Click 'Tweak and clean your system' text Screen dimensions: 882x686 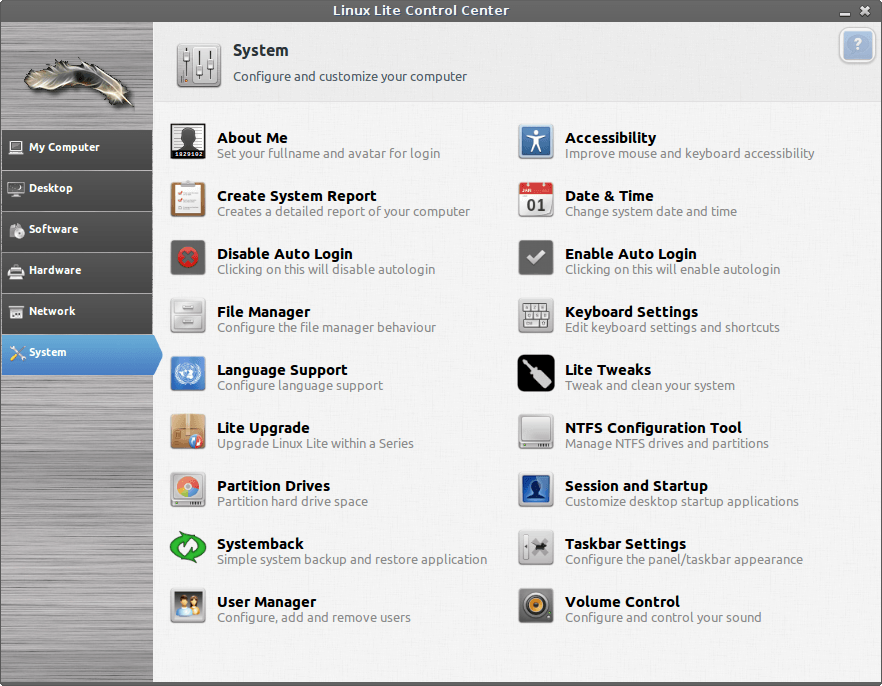(650, 386)
